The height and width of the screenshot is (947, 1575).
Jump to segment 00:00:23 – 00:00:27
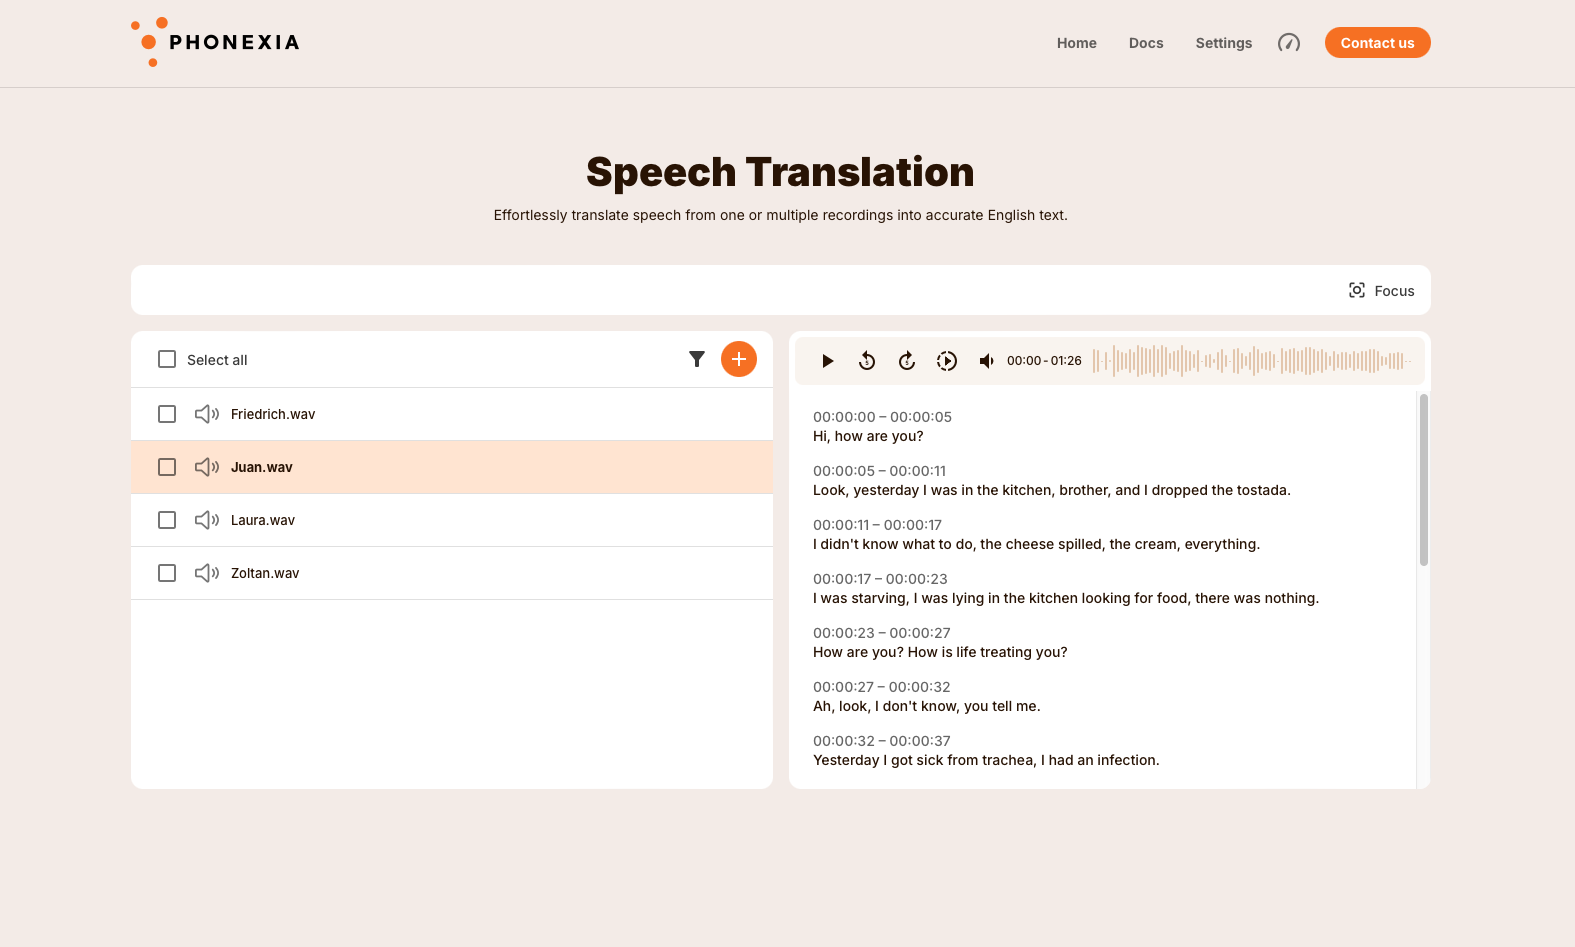(x=882, y=633)
